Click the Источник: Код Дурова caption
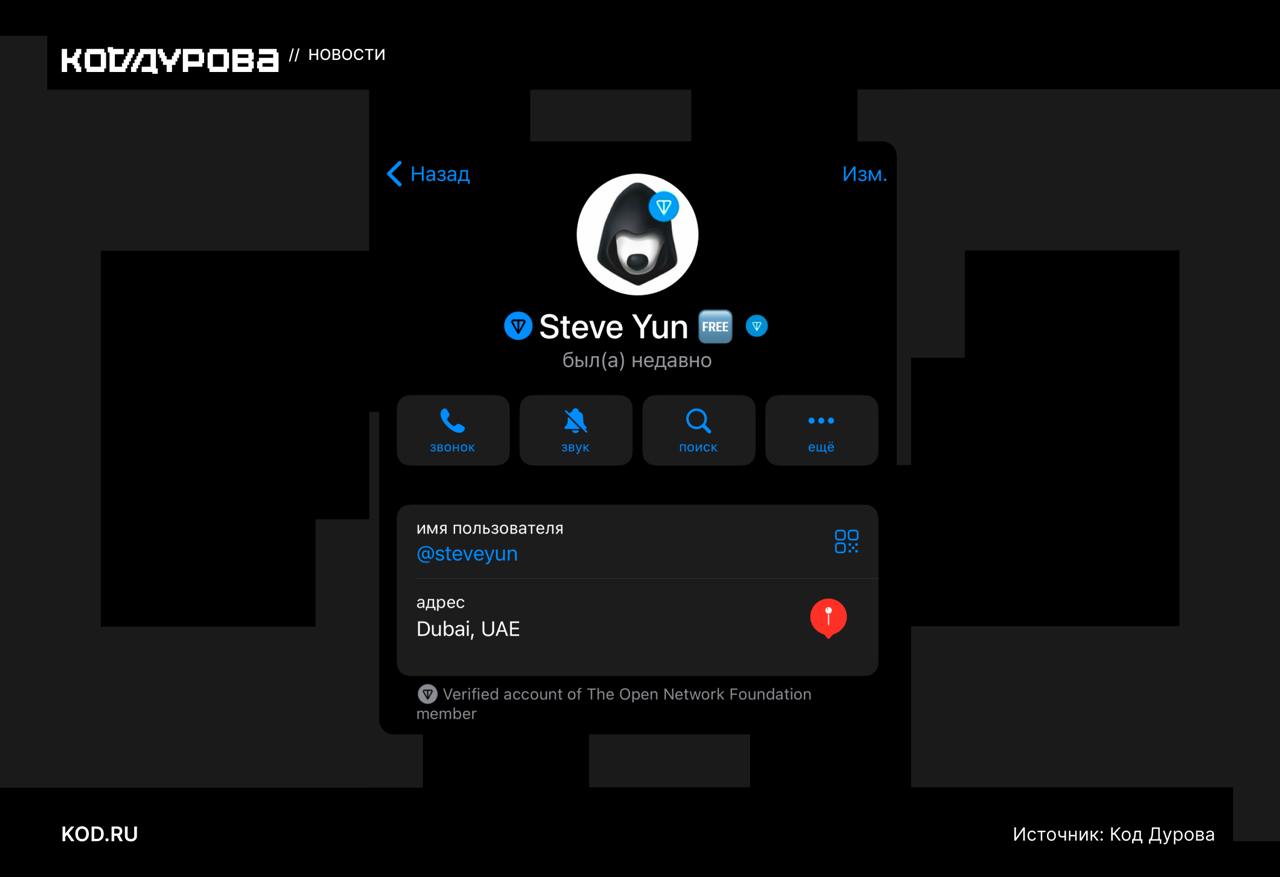Viewport: 1280px width, 877px height. click(1114, 834)
